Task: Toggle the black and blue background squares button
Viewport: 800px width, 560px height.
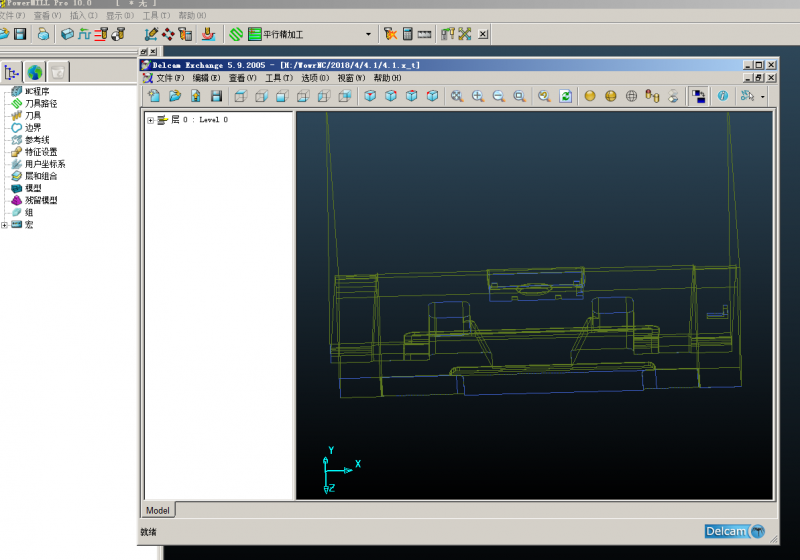Action: (698, 96)
